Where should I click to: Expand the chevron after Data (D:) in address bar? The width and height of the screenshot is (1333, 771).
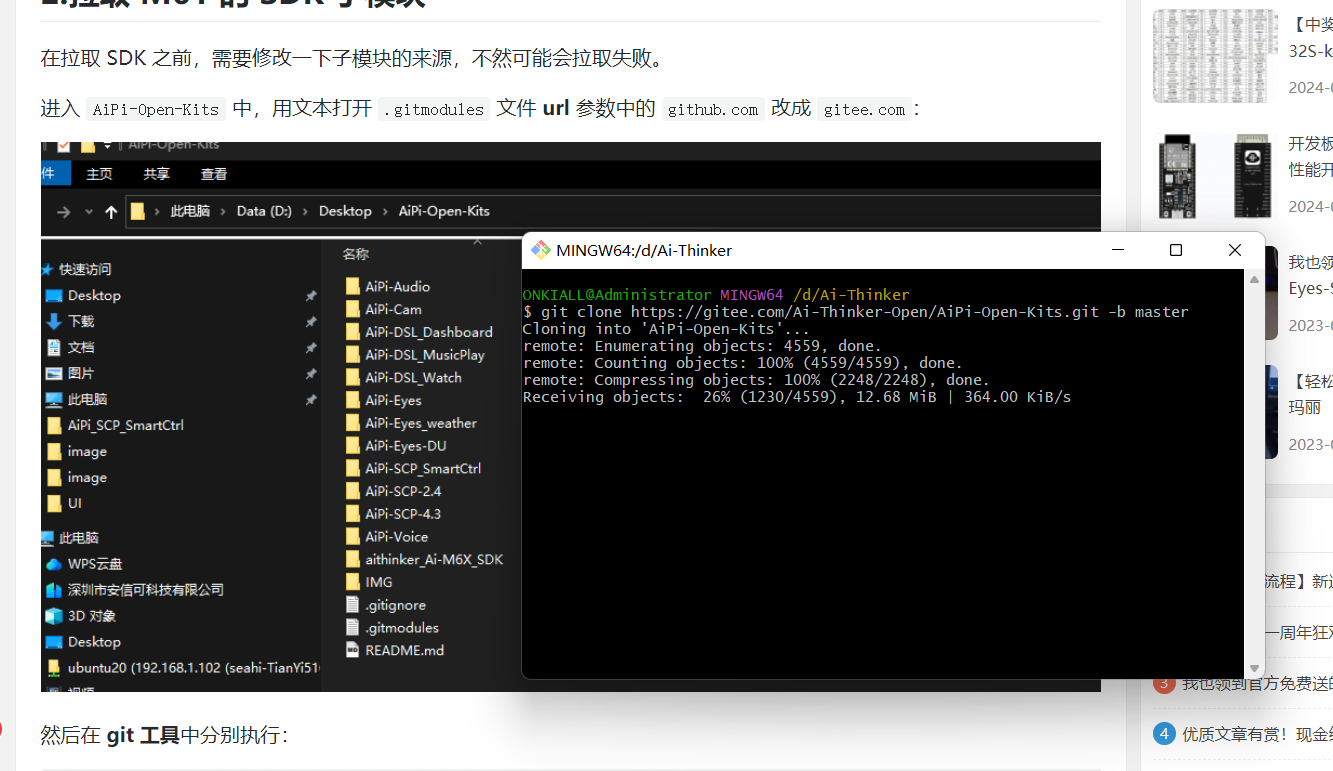[x=306, y=211]
